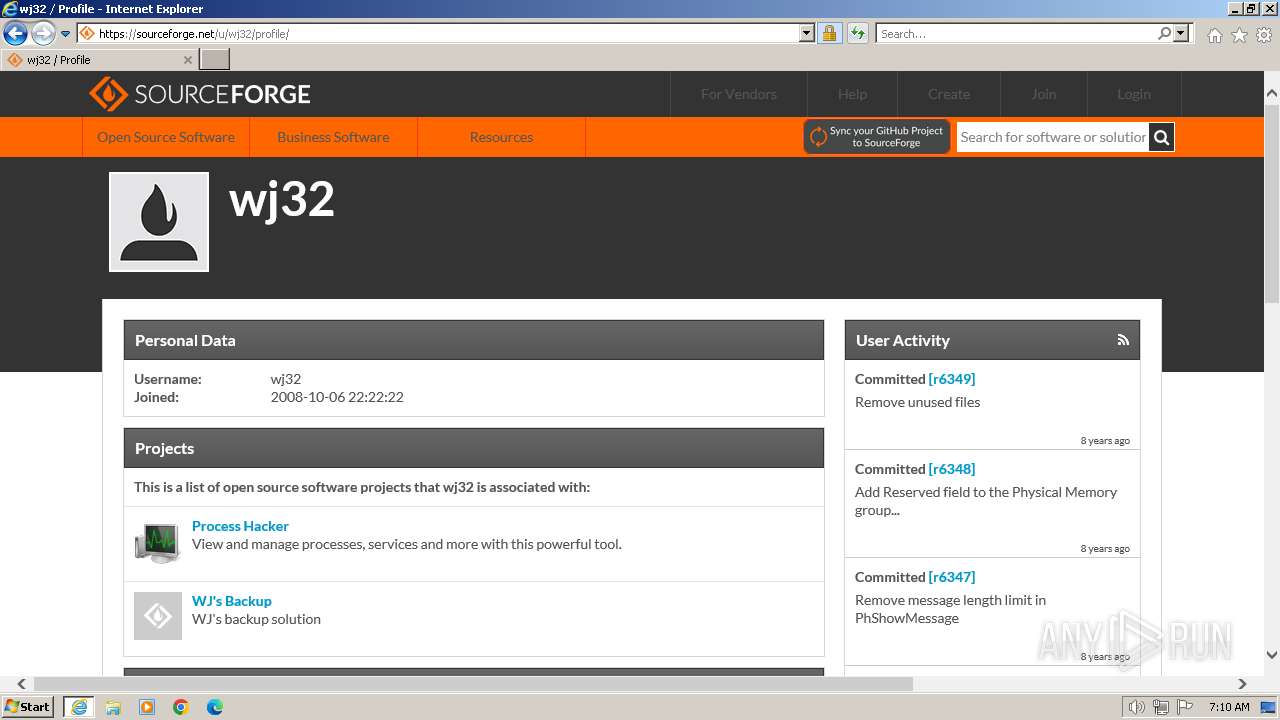Open commit r6347 link
This screenshot has height=720, width=1280.
(x=952, y=577)
